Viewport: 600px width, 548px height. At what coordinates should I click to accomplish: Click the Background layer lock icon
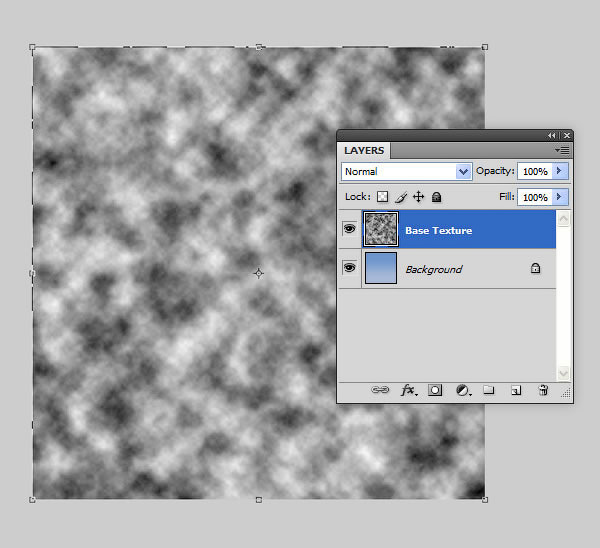point(535,268)
